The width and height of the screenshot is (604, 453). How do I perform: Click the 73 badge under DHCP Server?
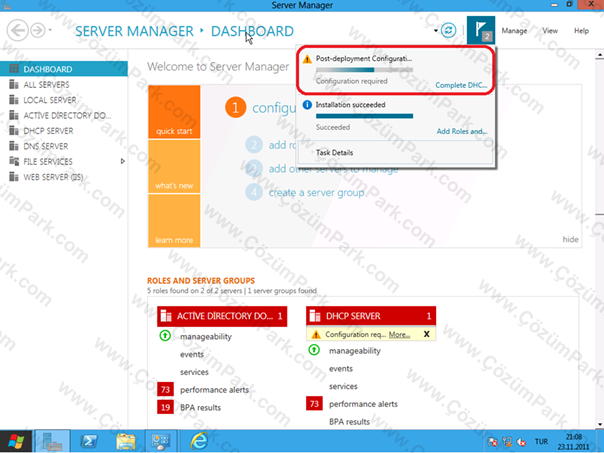point(314,404)
